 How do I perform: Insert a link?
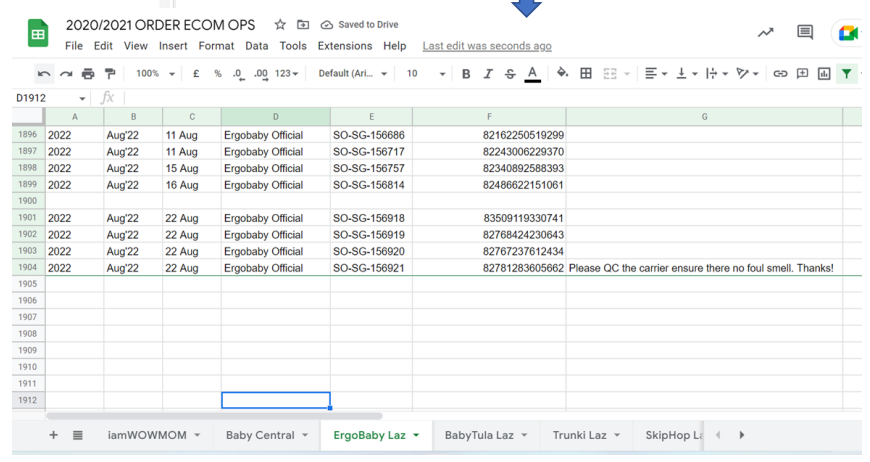click(780, 73)
